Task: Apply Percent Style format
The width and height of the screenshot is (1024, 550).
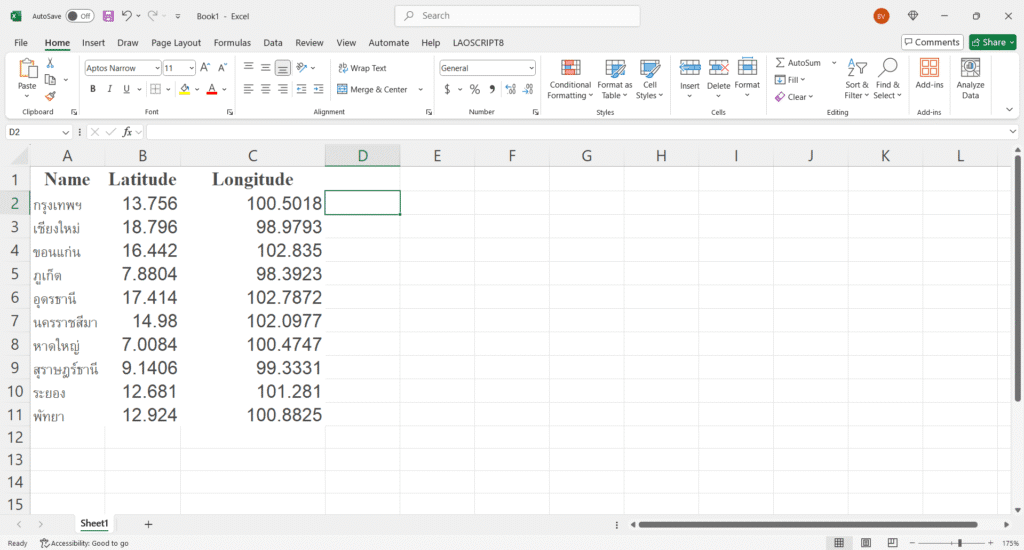Action: tap(475, 89)
